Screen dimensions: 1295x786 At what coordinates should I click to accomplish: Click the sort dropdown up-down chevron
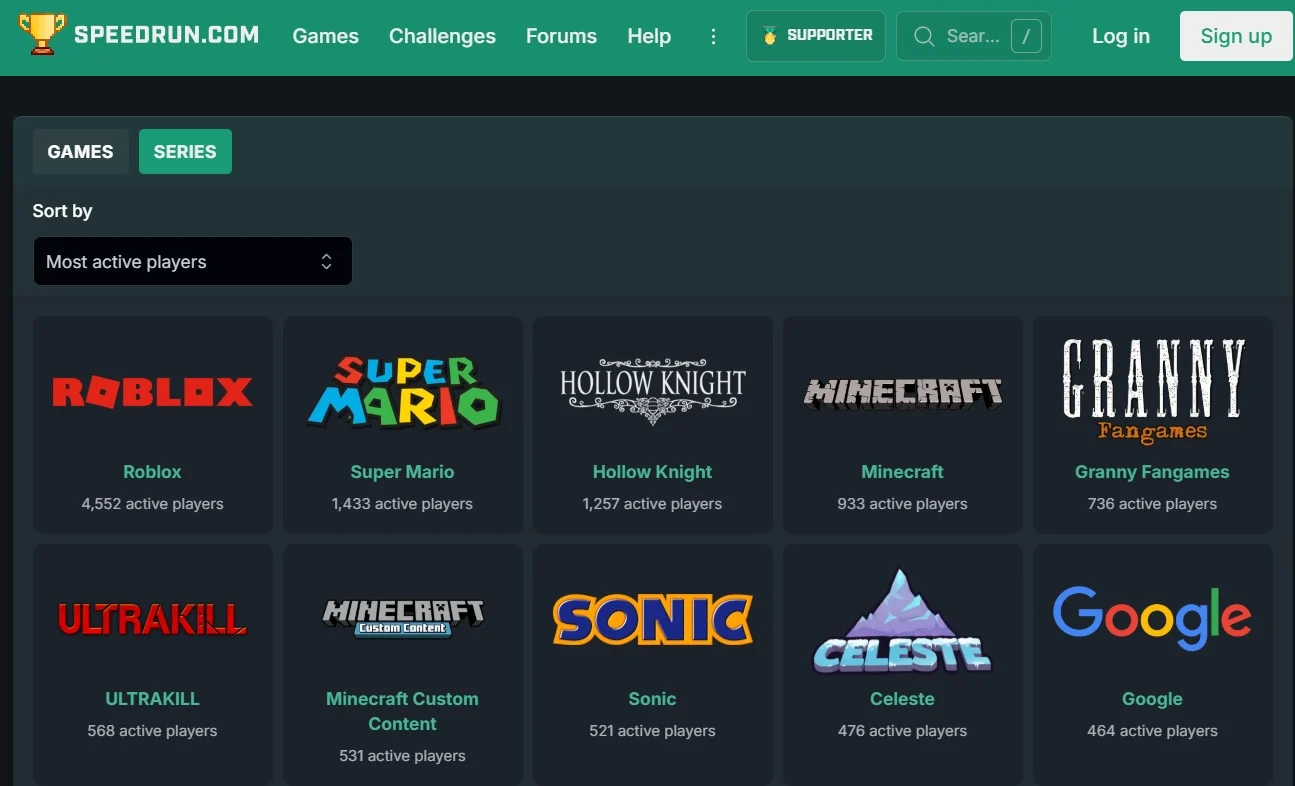coord(326,261)
